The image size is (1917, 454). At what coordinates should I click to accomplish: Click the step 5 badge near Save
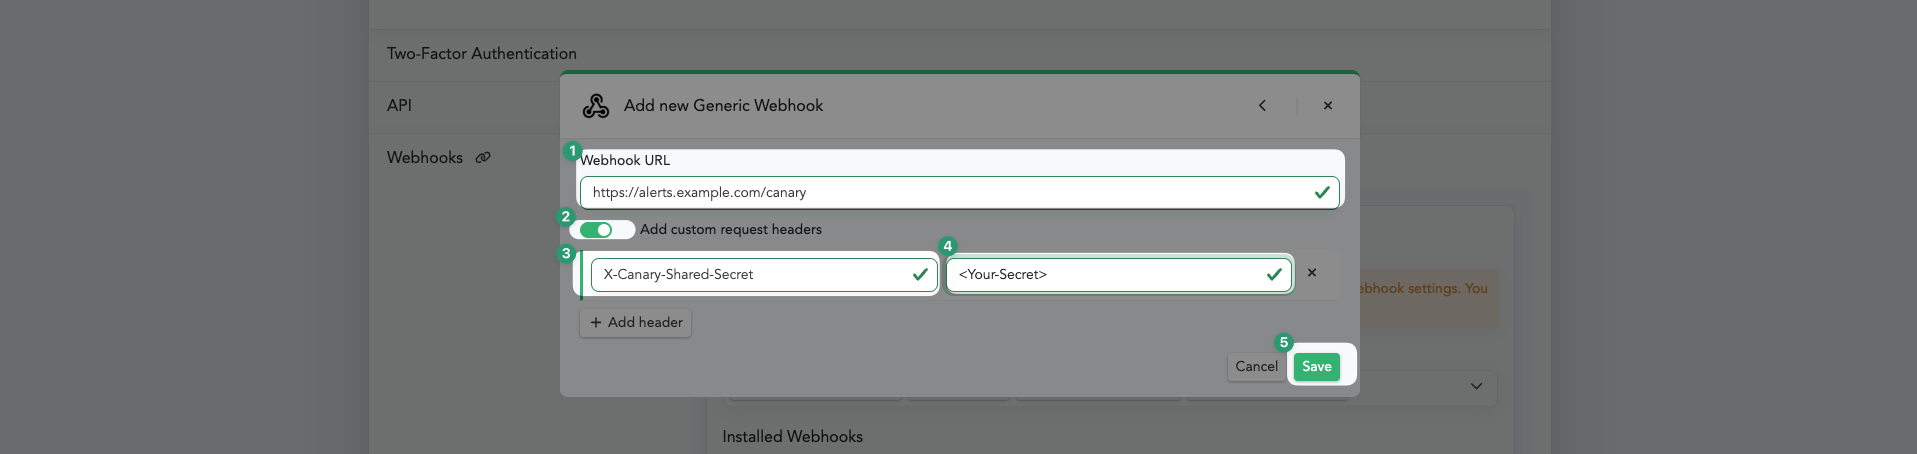click(x=1284, y=343)
